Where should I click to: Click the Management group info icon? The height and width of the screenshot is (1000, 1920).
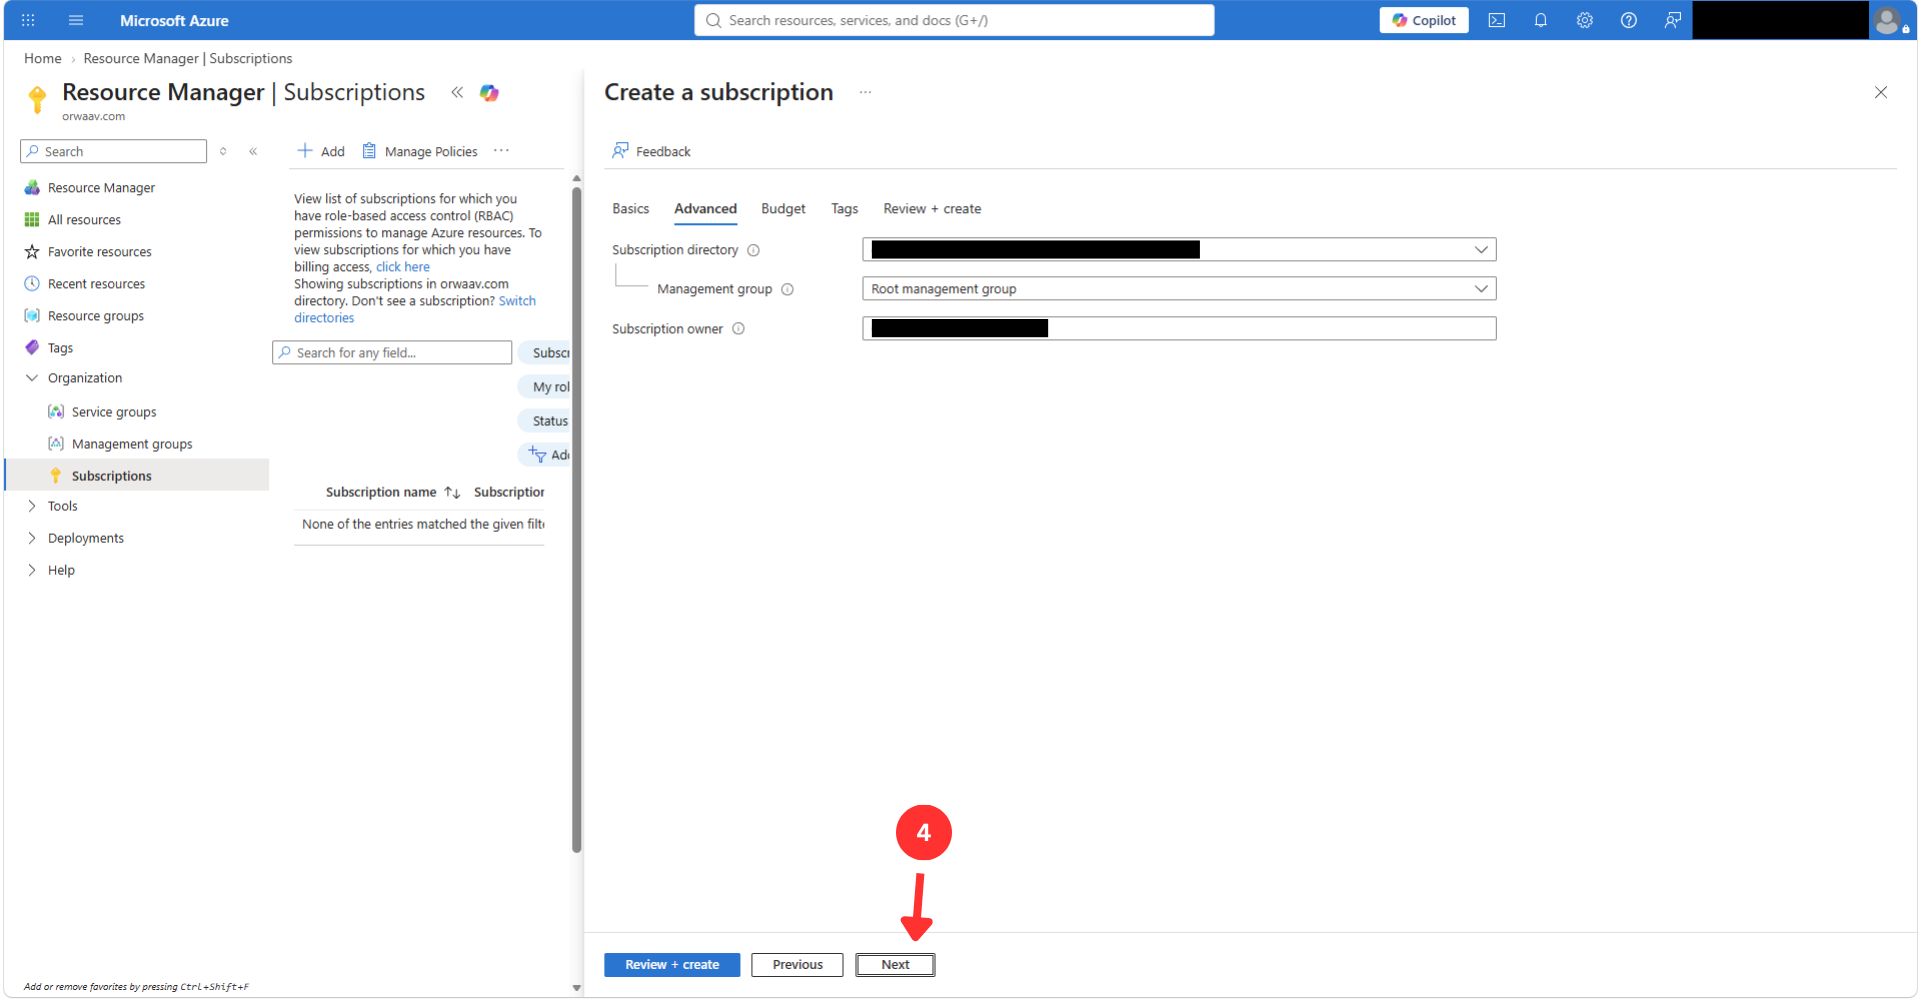coord(788,290)
